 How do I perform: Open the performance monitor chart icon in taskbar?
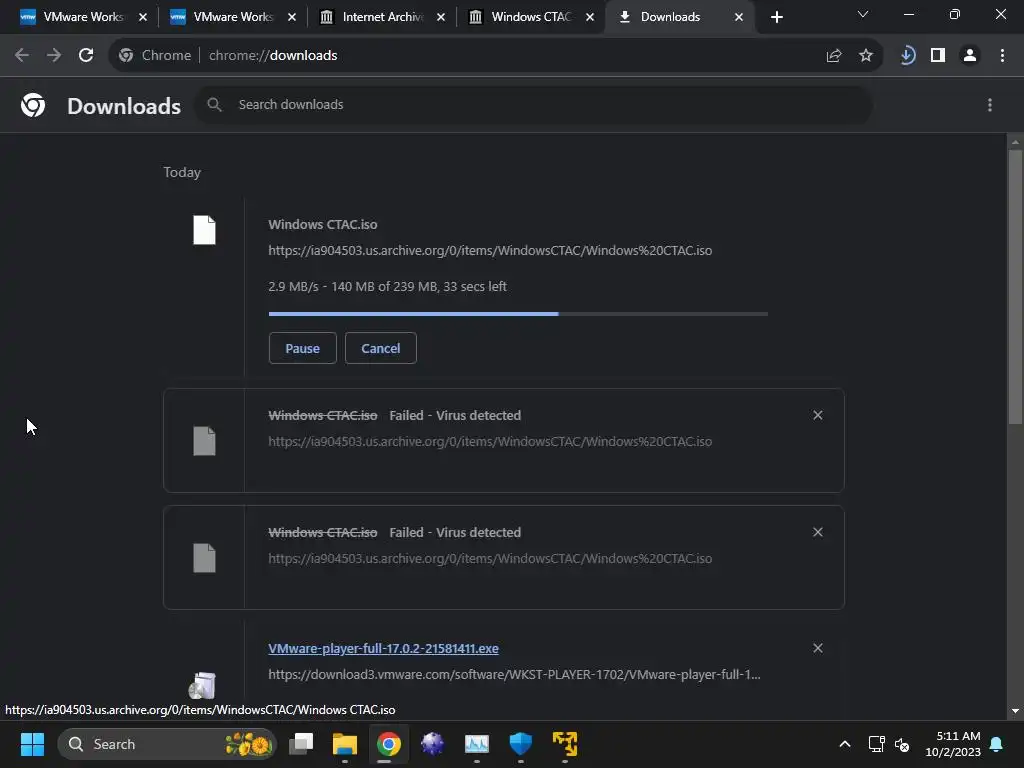tap(477, 744)
